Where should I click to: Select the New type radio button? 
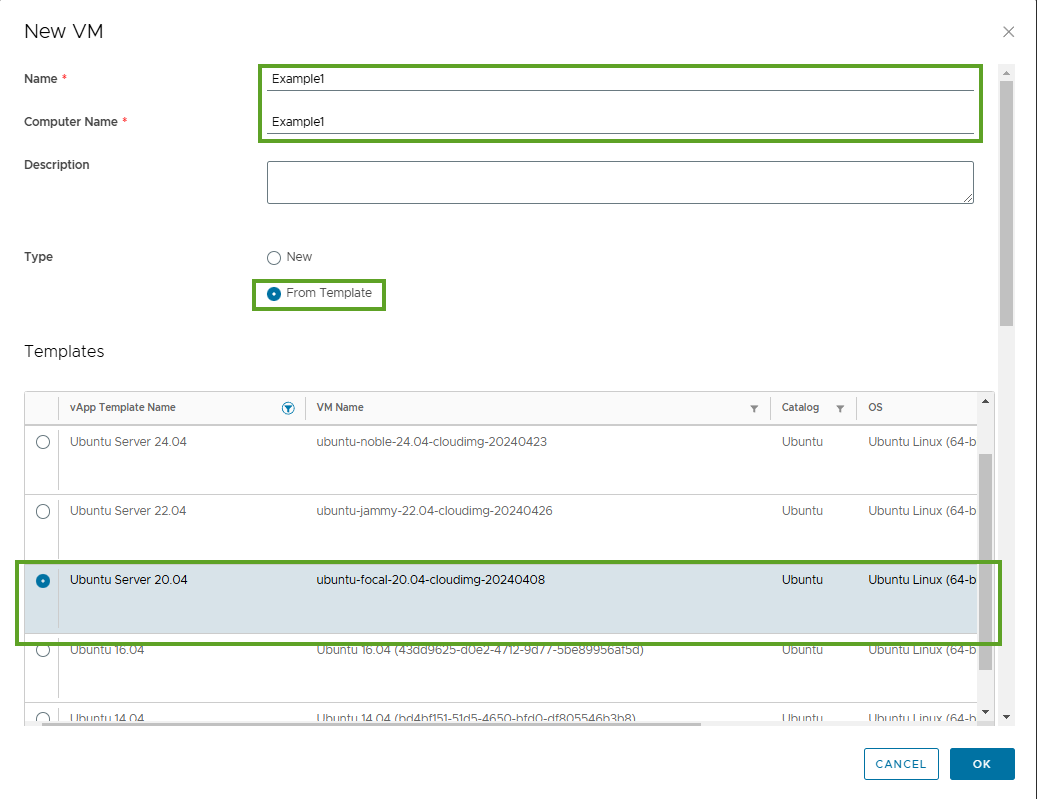(x=274, y=258)
